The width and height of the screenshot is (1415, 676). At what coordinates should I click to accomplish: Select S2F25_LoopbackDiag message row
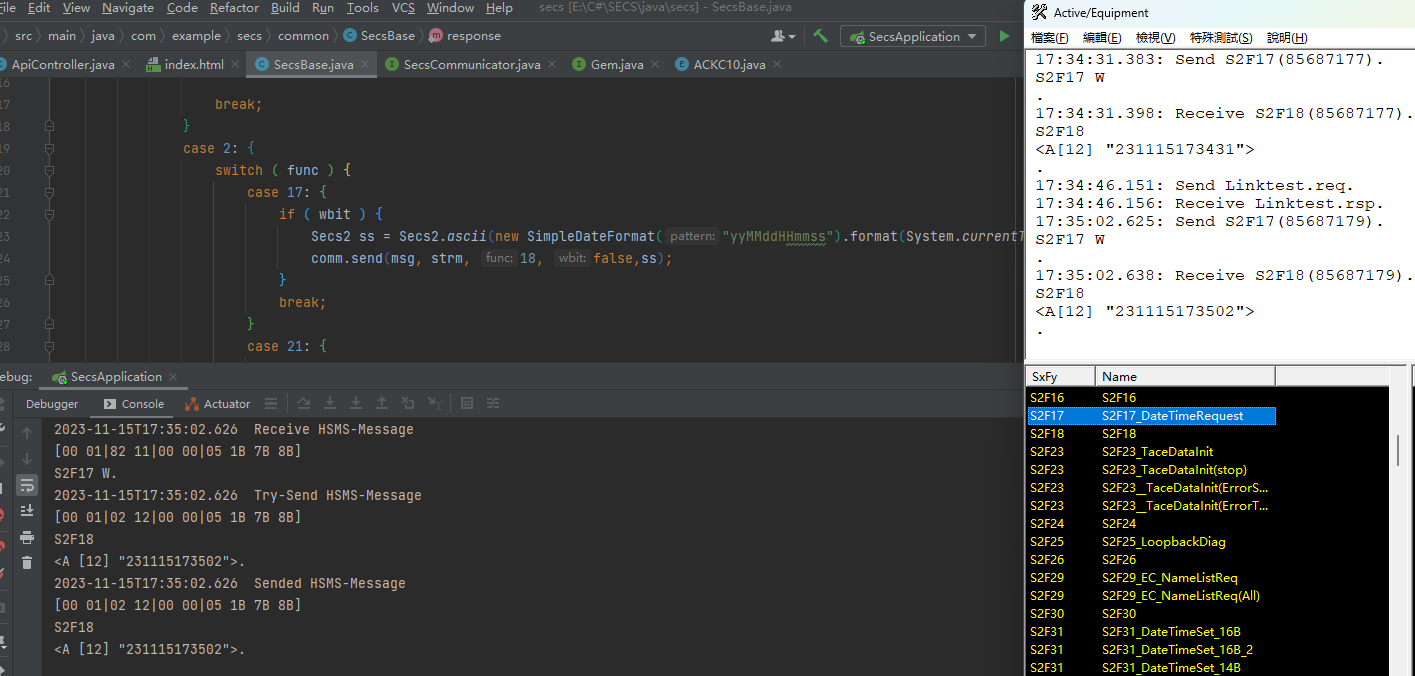coord(1151,541)
